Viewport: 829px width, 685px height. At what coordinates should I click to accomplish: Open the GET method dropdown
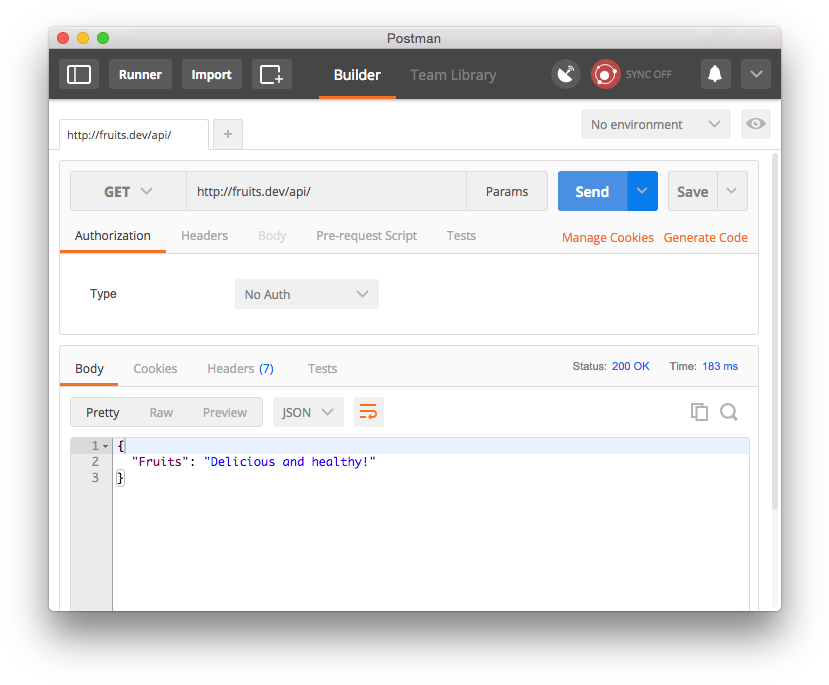click(128, 192)
